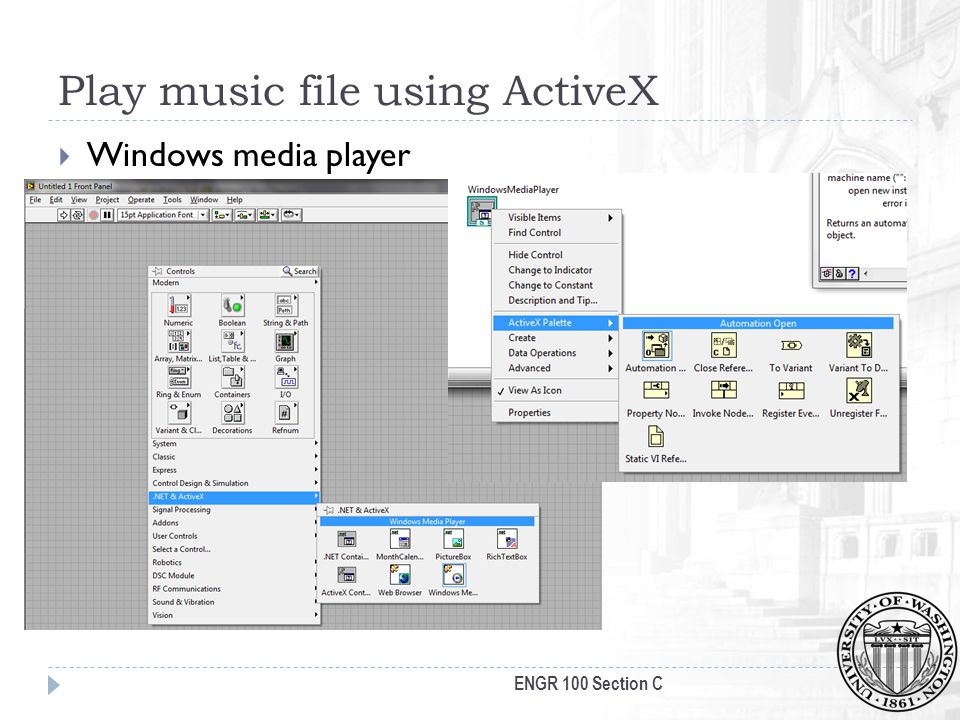
Task: Open the 15pt Application Font dropdown
Action: point(163,215)
